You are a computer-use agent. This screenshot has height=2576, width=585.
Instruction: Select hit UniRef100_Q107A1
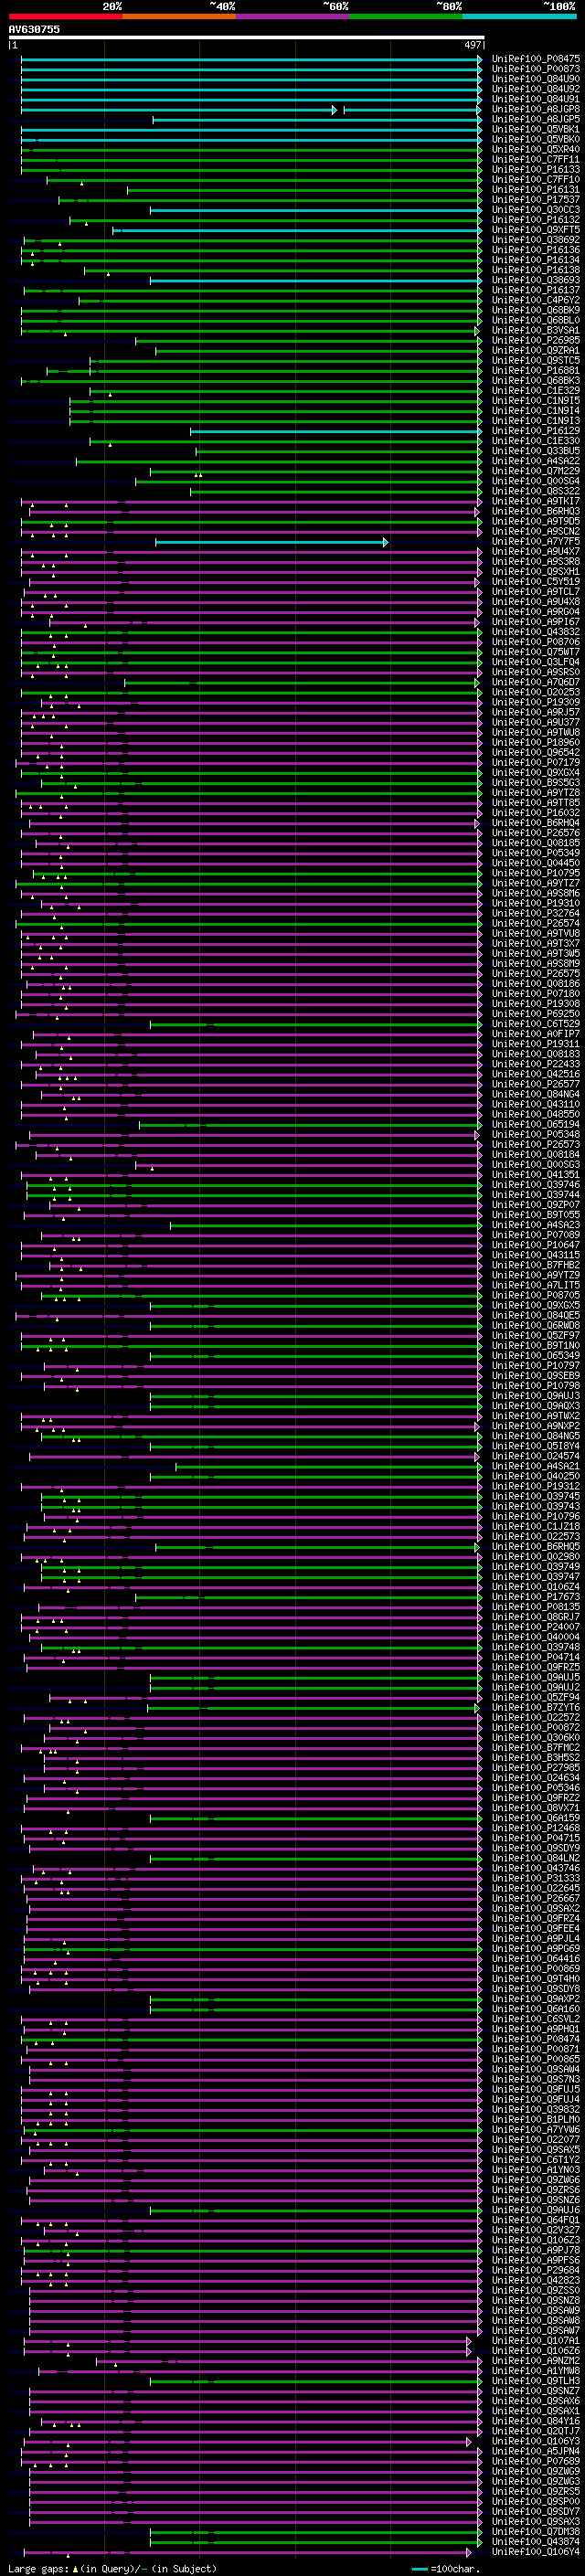pos(536,2340)
